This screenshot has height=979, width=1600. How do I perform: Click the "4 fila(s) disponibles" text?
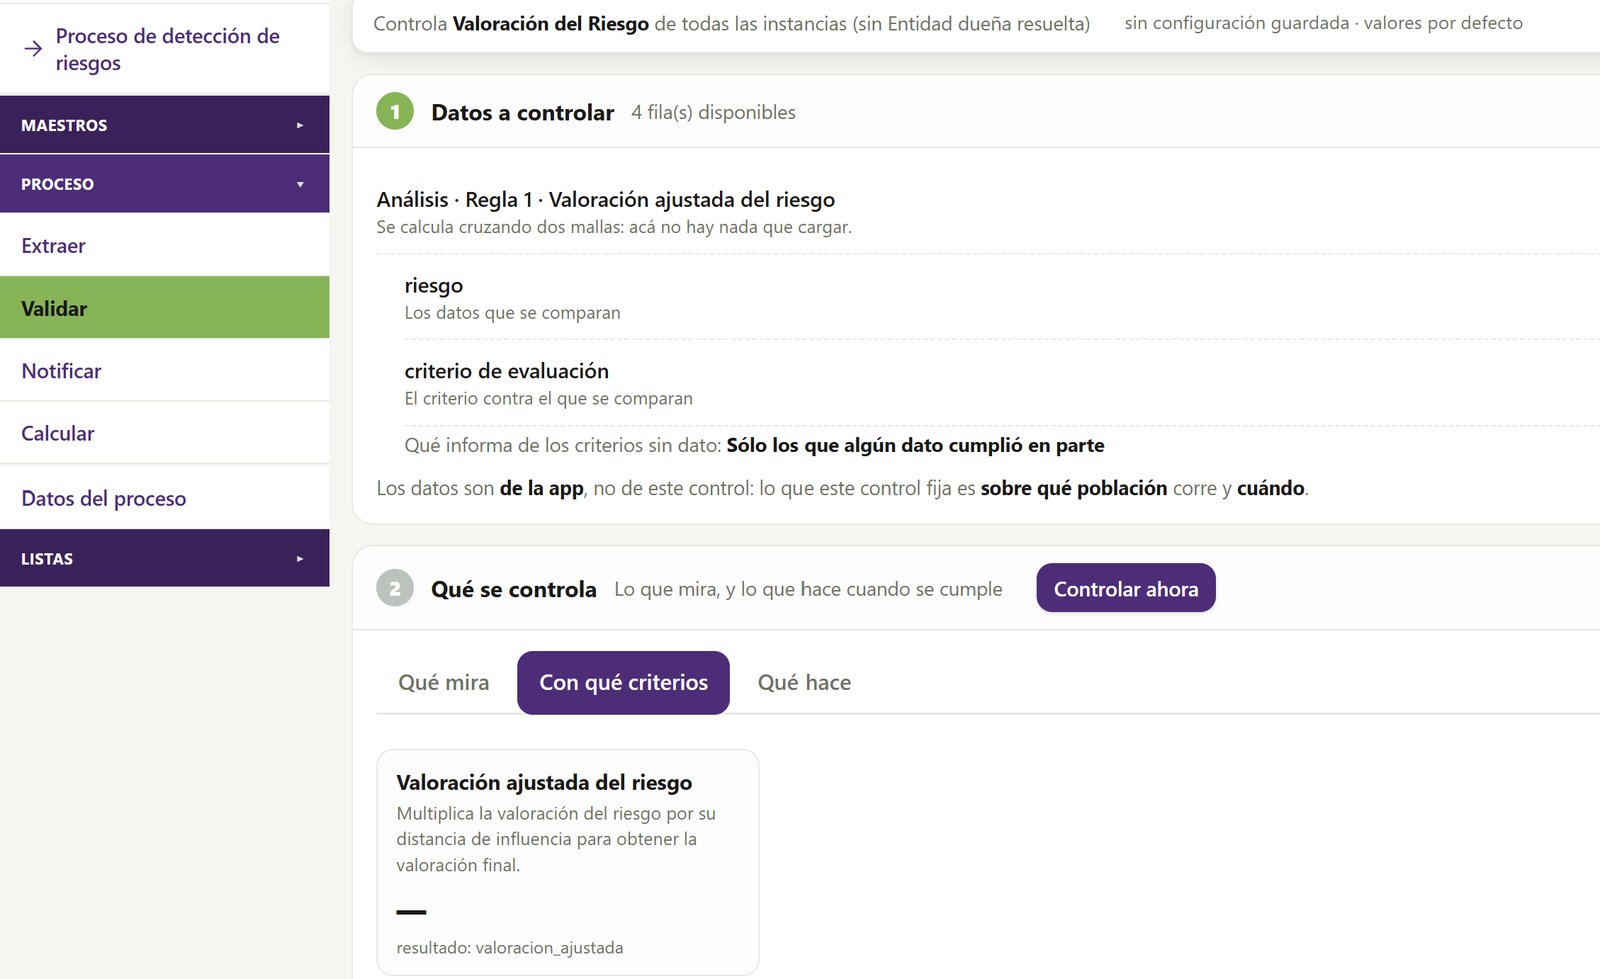coord(713,113)
